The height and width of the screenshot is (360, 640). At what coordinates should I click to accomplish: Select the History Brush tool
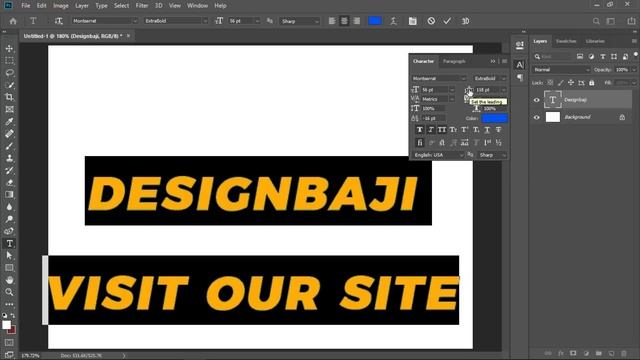(9, 171)
